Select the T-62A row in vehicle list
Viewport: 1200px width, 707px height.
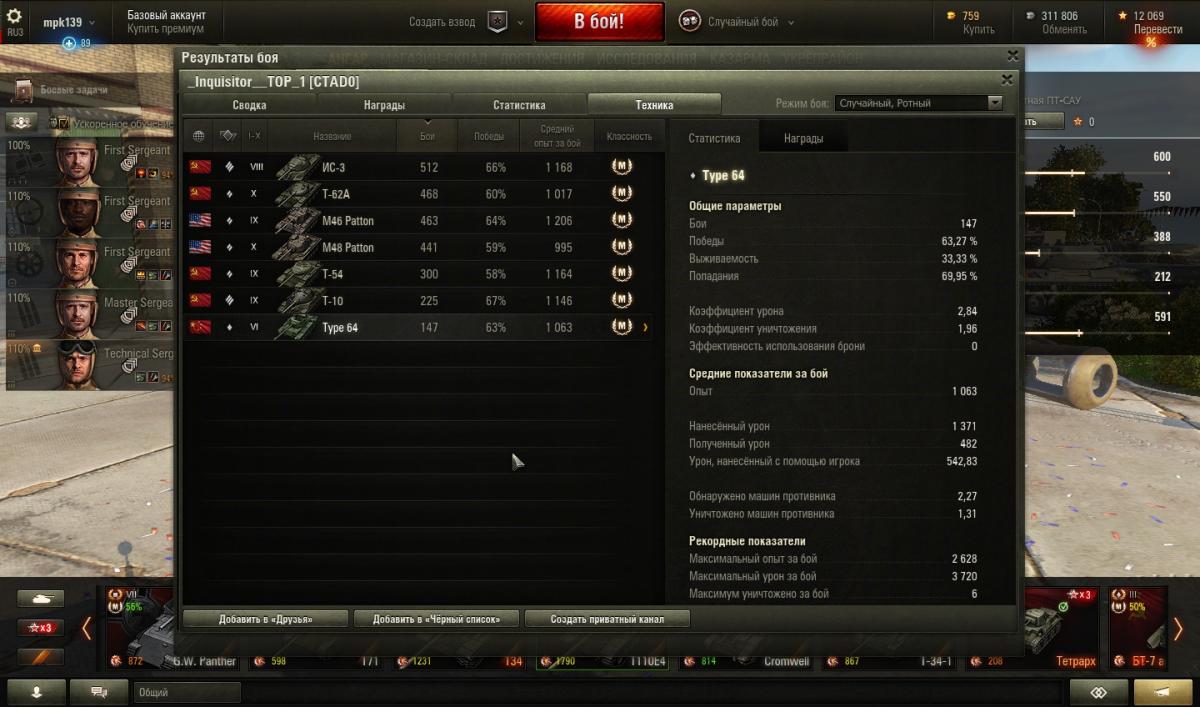click(418, 194)
